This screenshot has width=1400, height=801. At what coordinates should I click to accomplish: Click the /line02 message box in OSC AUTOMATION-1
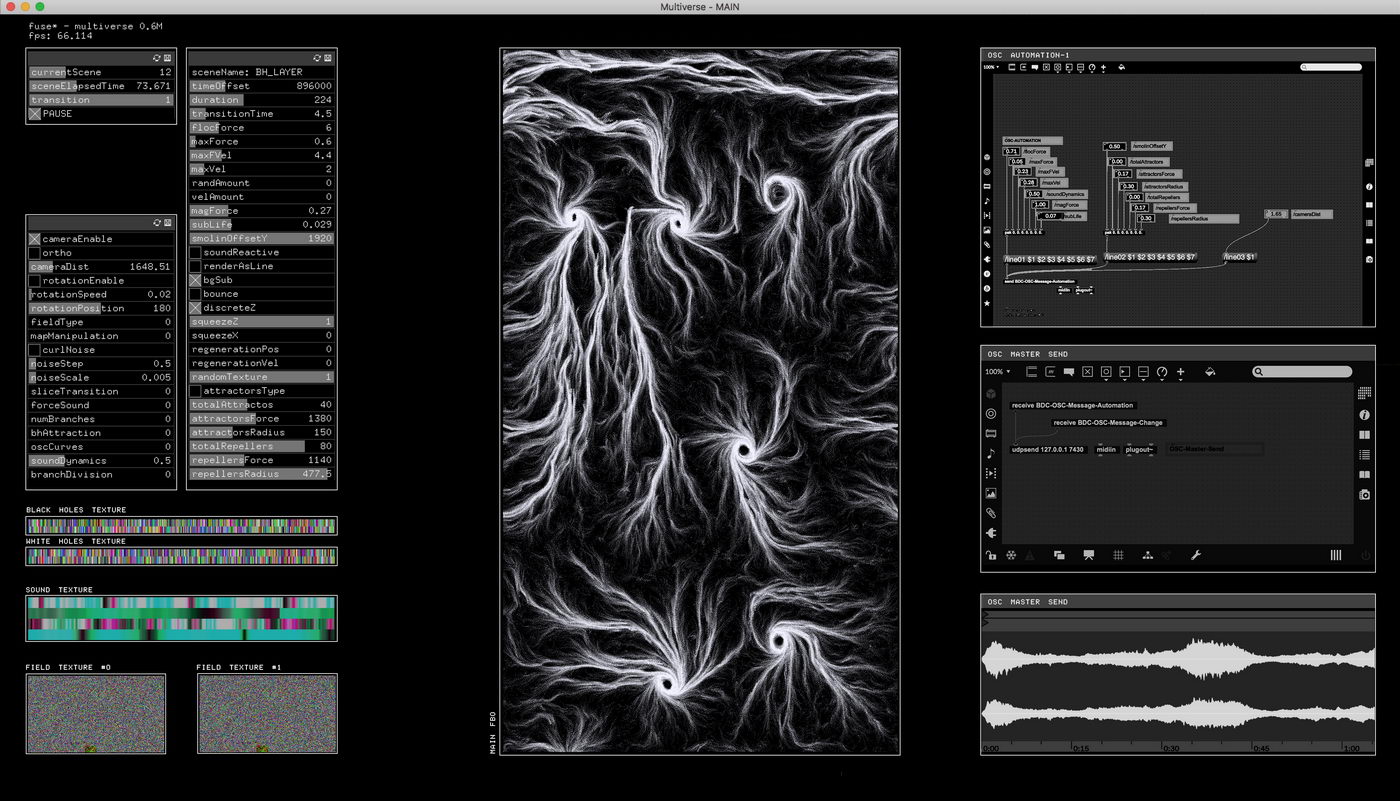click(1150, 257)
